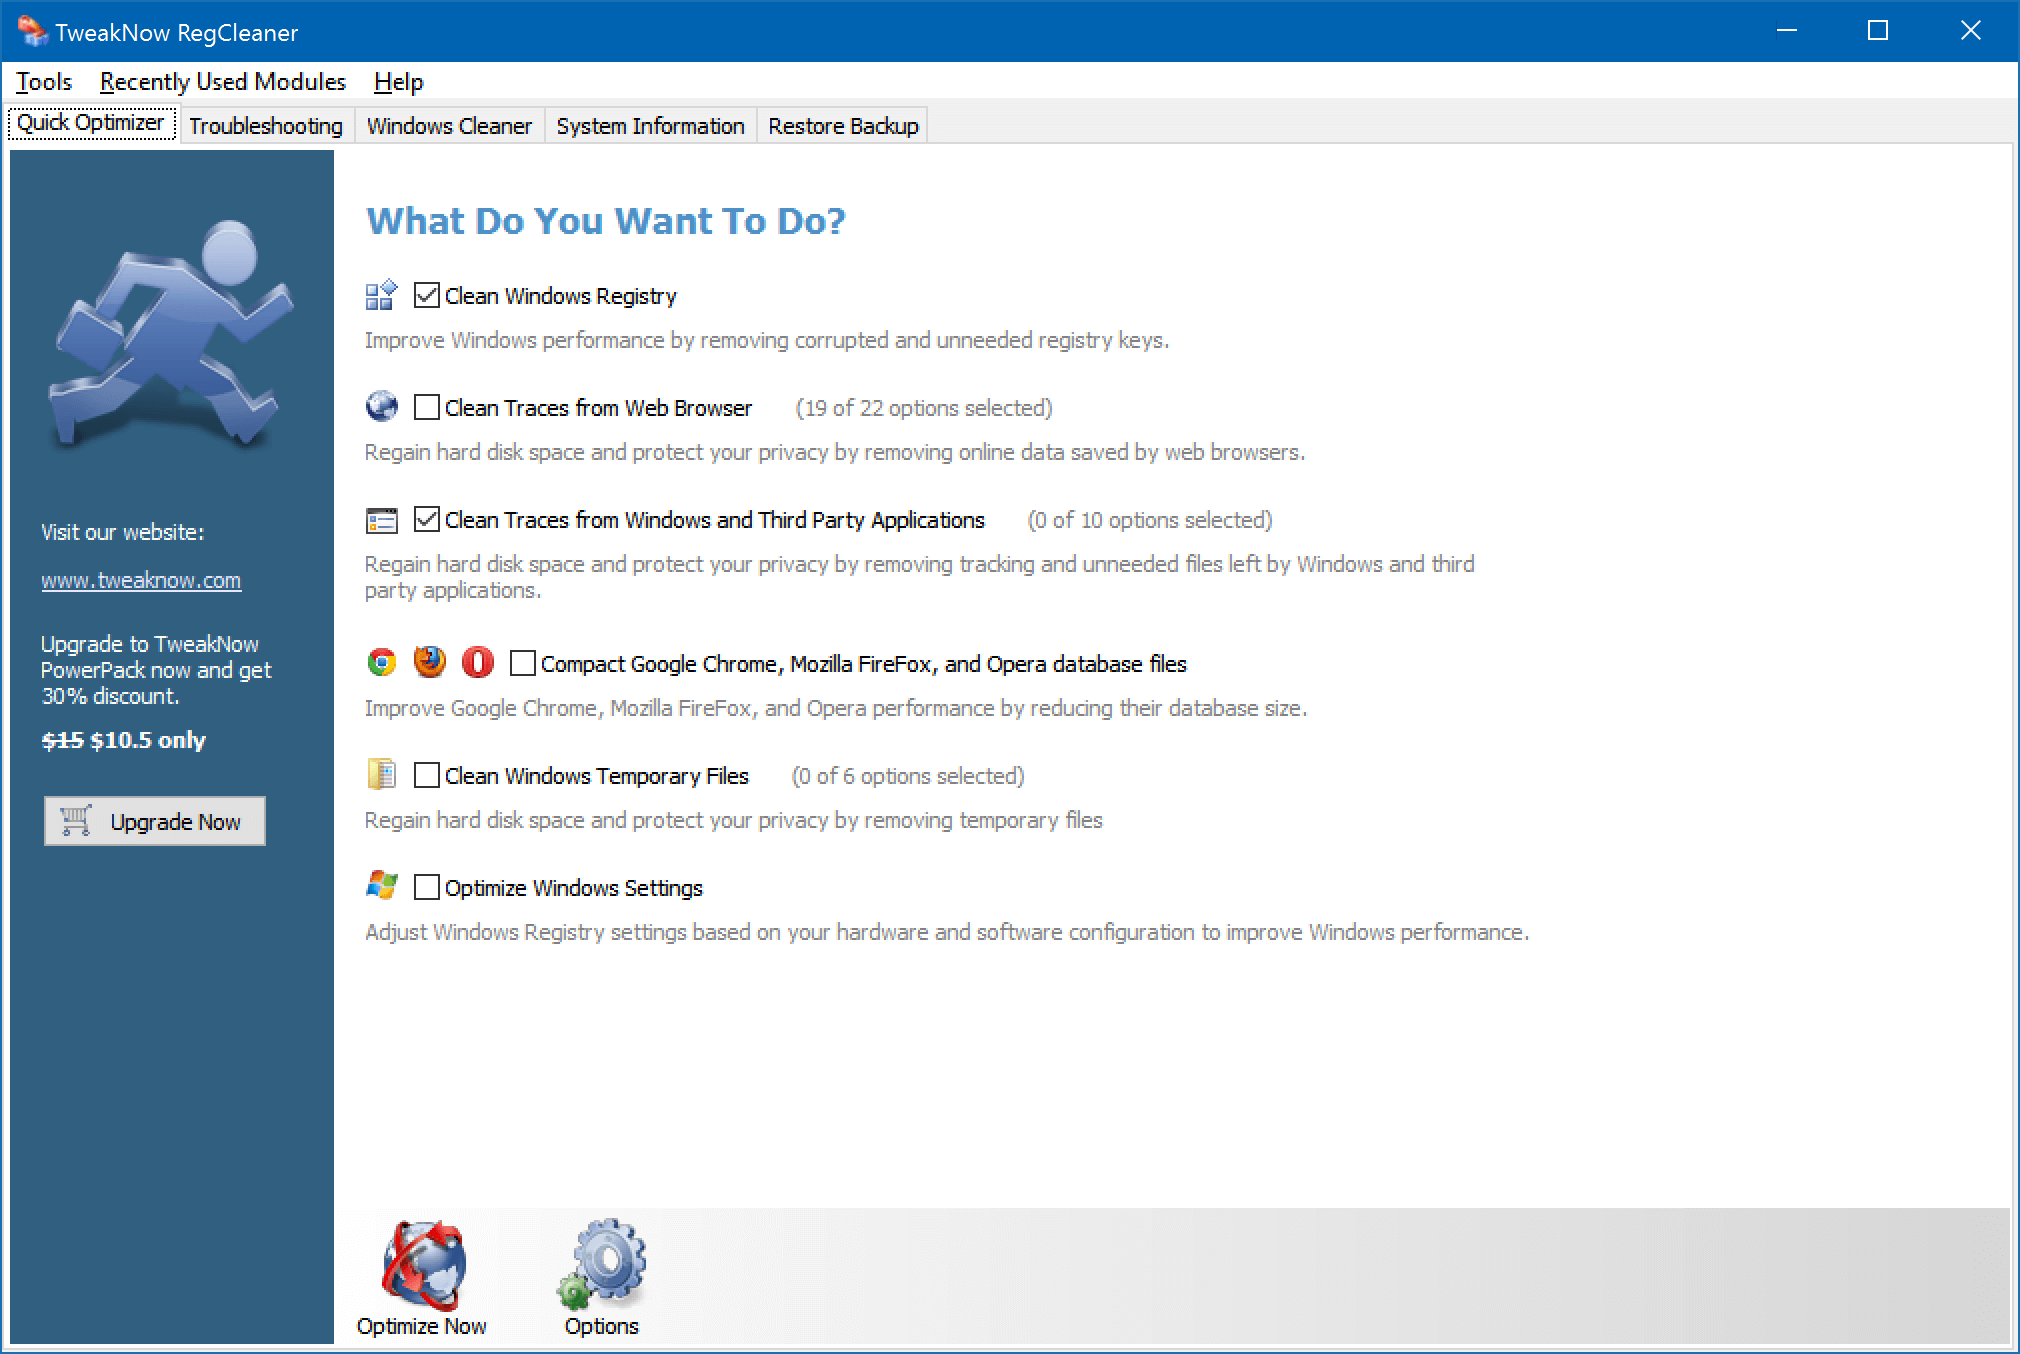
Task: Switch to the Troubleshooting tab
Action: [264, 125]
